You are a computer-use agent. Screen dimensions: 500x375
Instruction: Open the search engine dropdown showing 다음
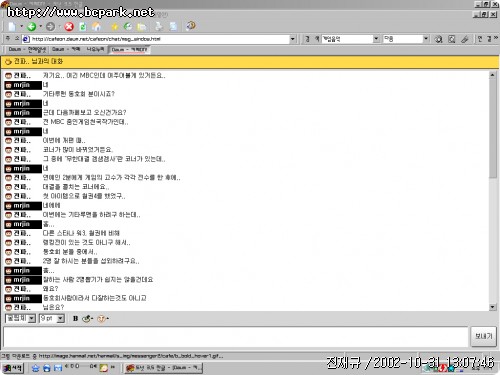[426, 39]
